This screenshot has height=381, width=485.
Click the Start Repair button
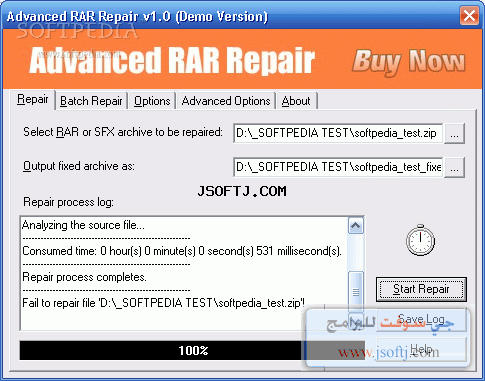(421, 289)
